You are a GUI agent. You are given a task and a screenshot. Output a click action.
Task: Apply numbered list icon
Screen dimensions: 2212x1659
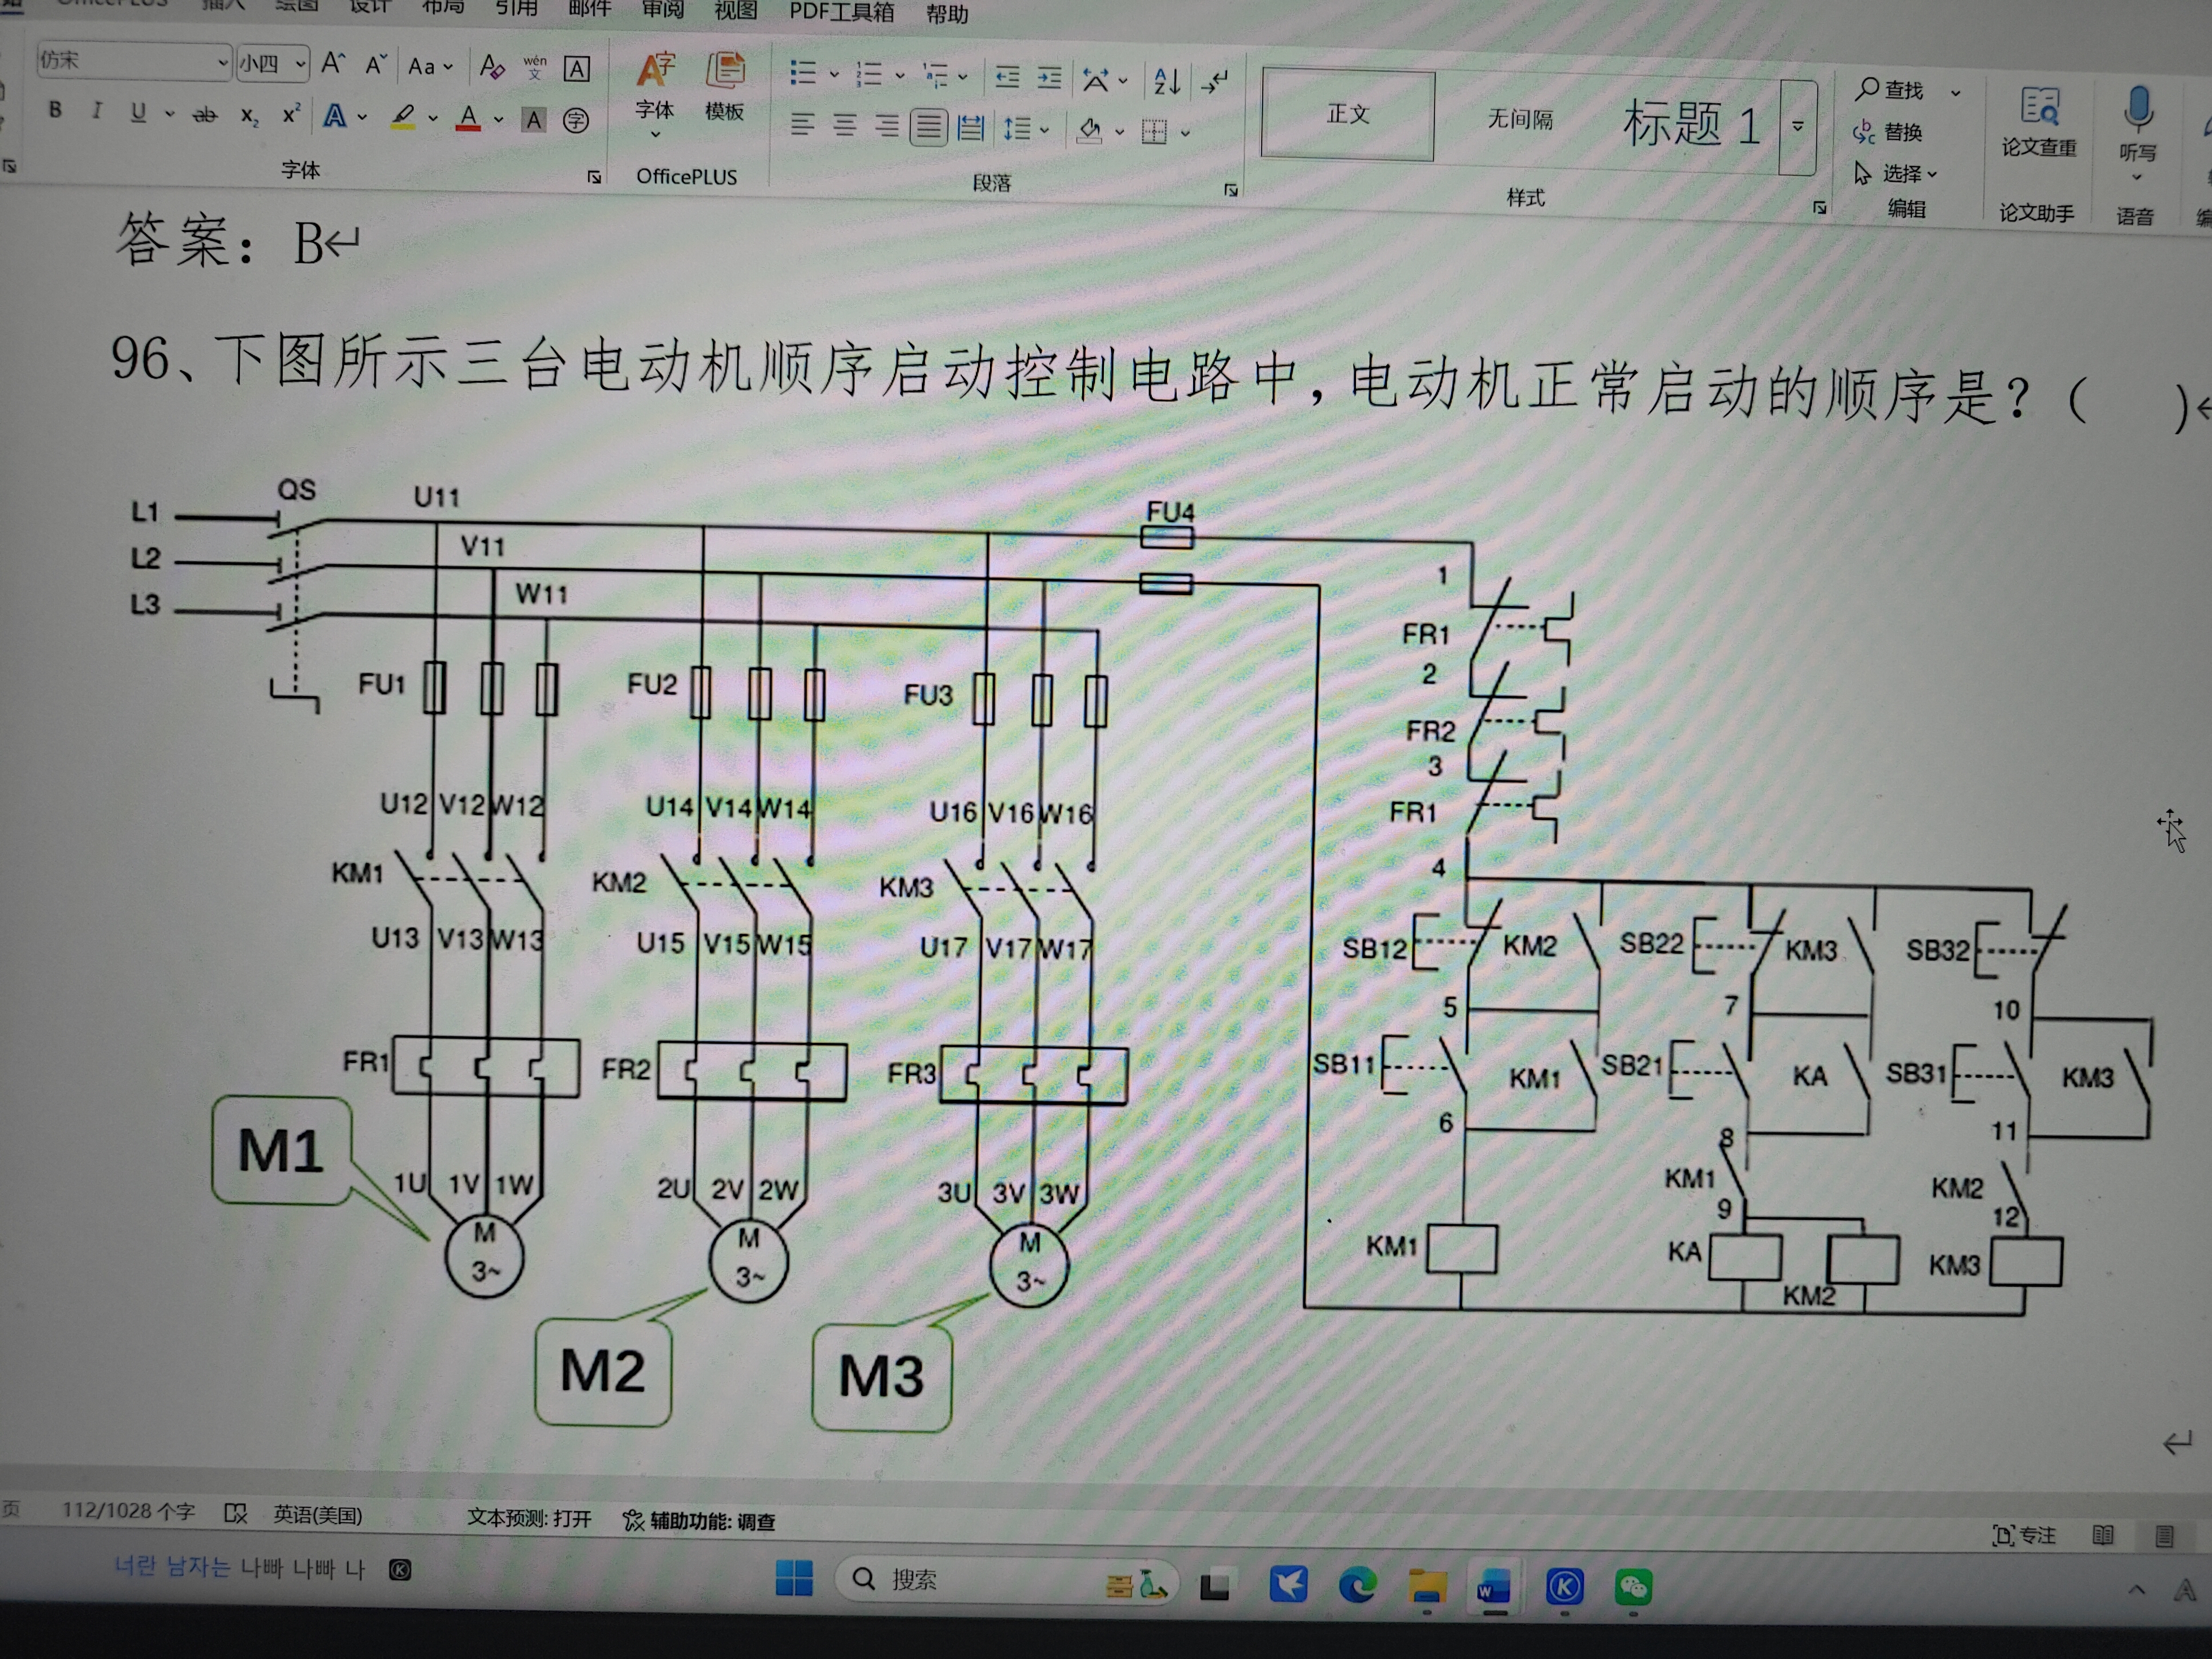pos(869,74)
